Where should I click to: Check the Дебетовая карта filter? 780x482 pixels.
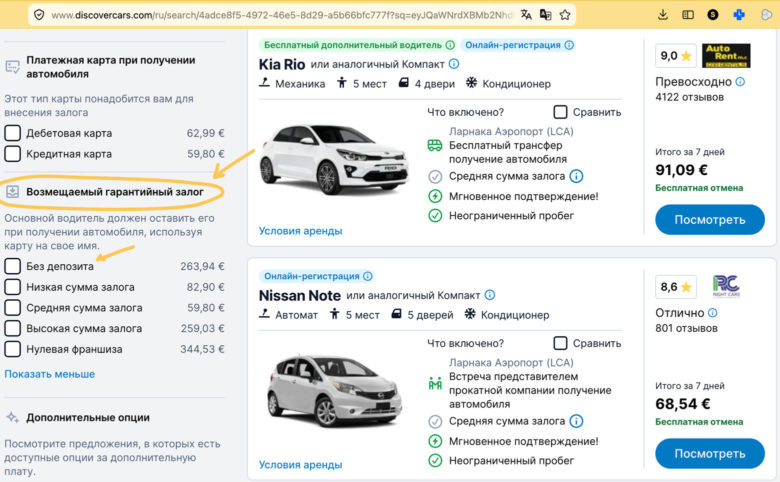[x=12, y=133]
